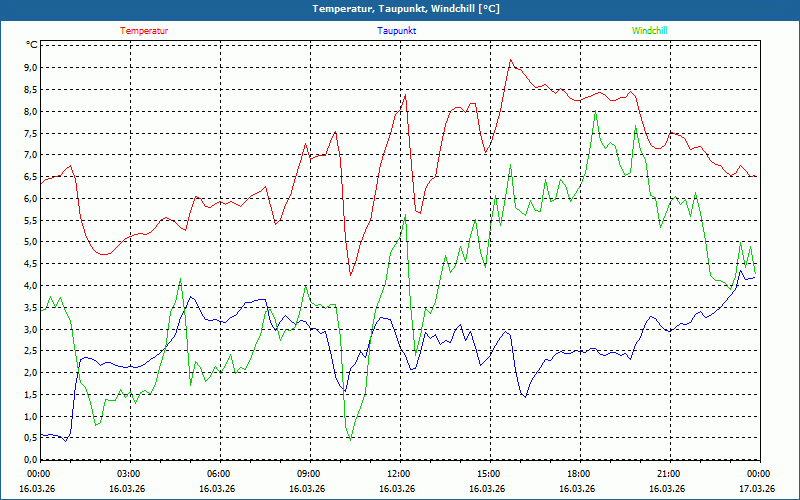Click the 1,5 value on the y-axis

tap(30, 394)
